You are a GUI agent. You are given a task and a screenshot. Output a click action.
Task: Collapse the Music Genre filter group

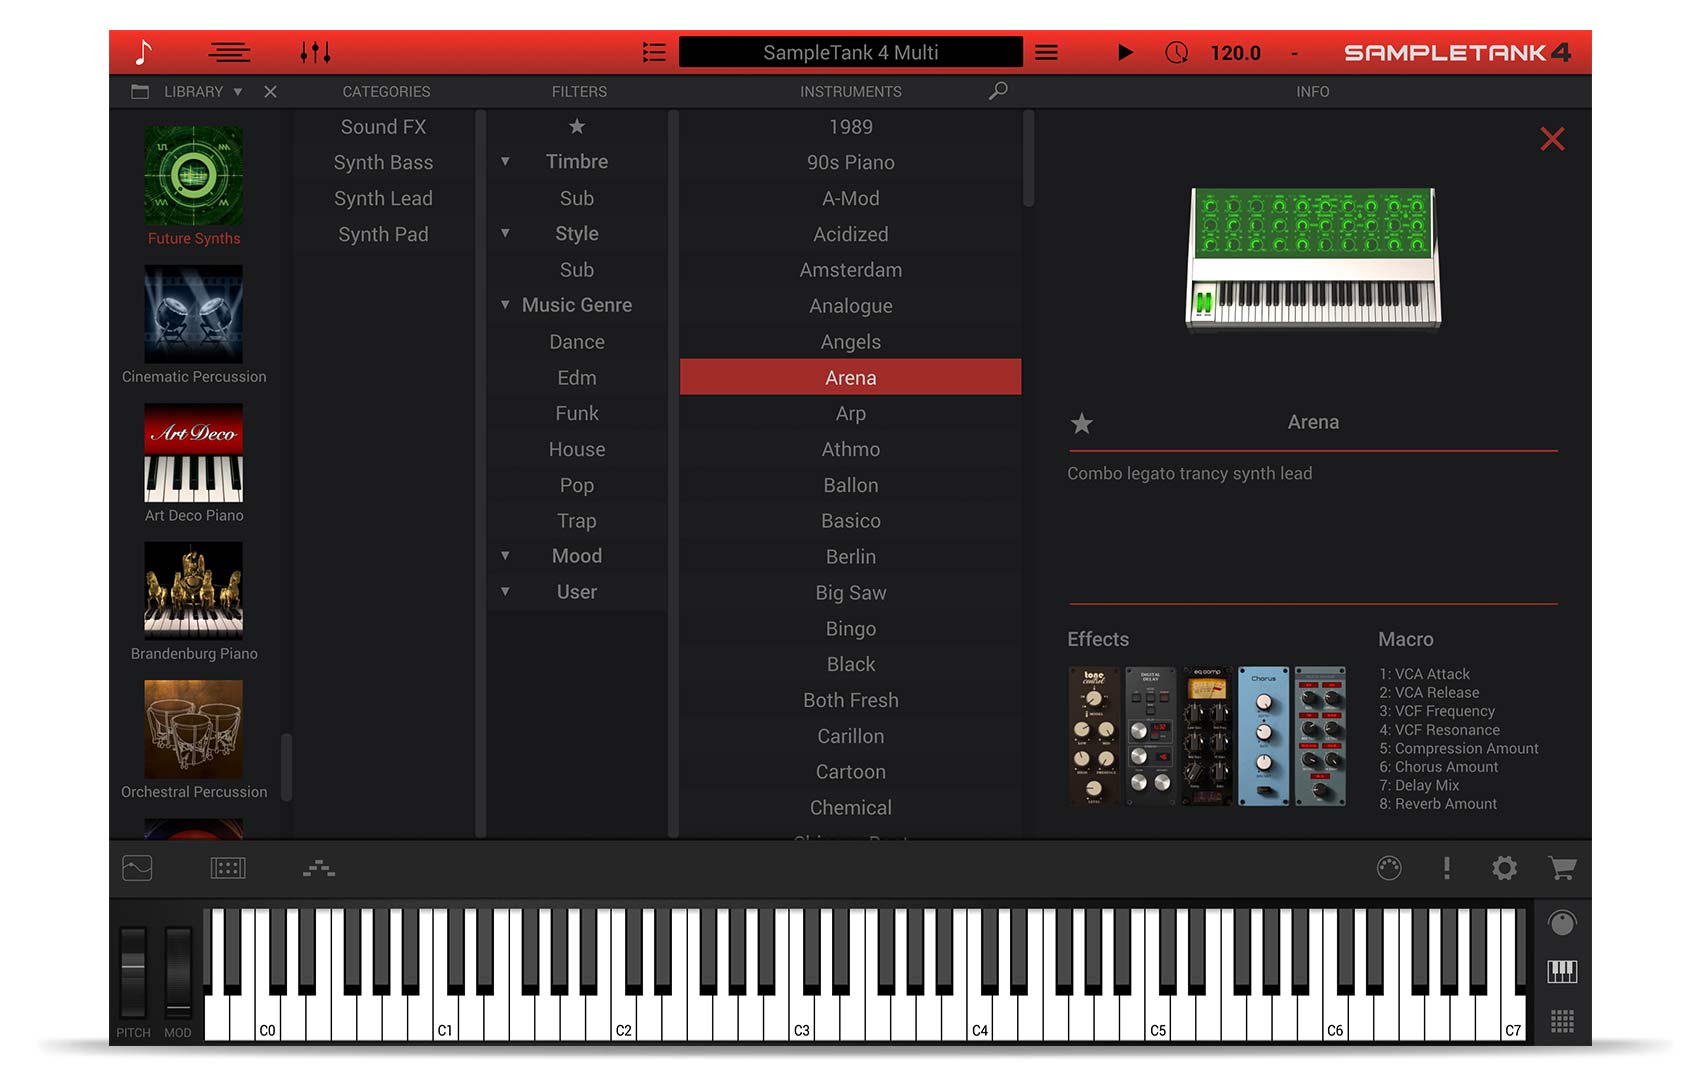coord(505,305)
